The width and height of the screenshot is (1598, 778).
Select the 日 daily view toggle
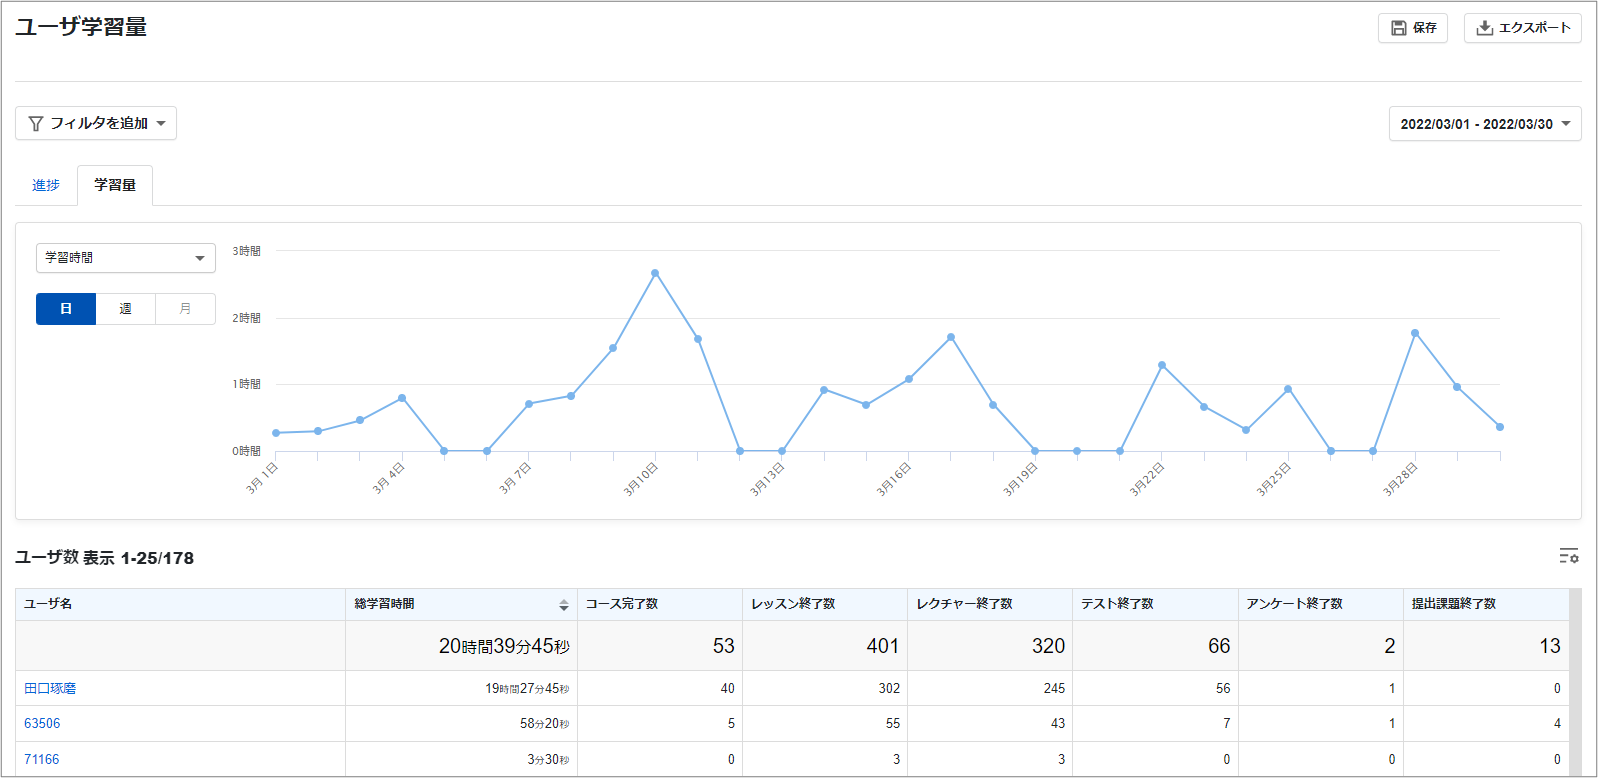pyautogui.click(x=66, y=309)
